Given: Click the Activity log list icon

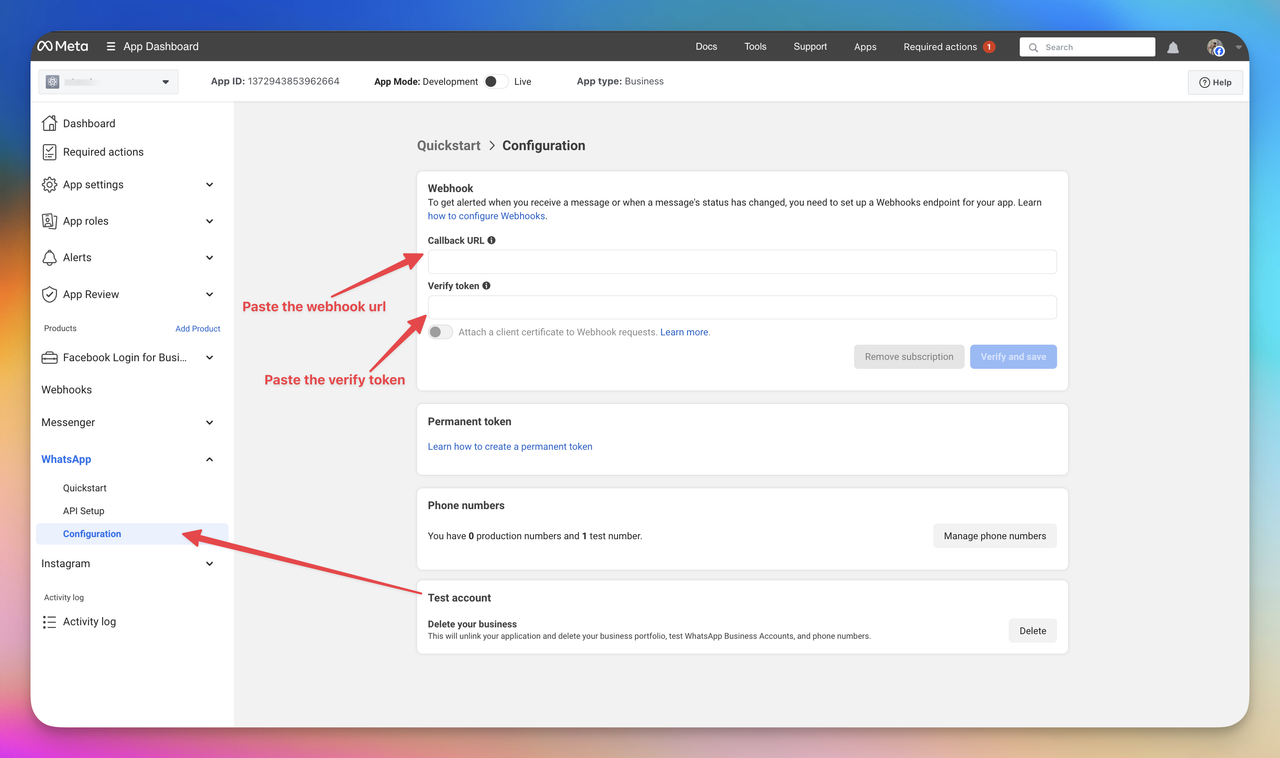Looking at the screenshot, I should point(49,622).
